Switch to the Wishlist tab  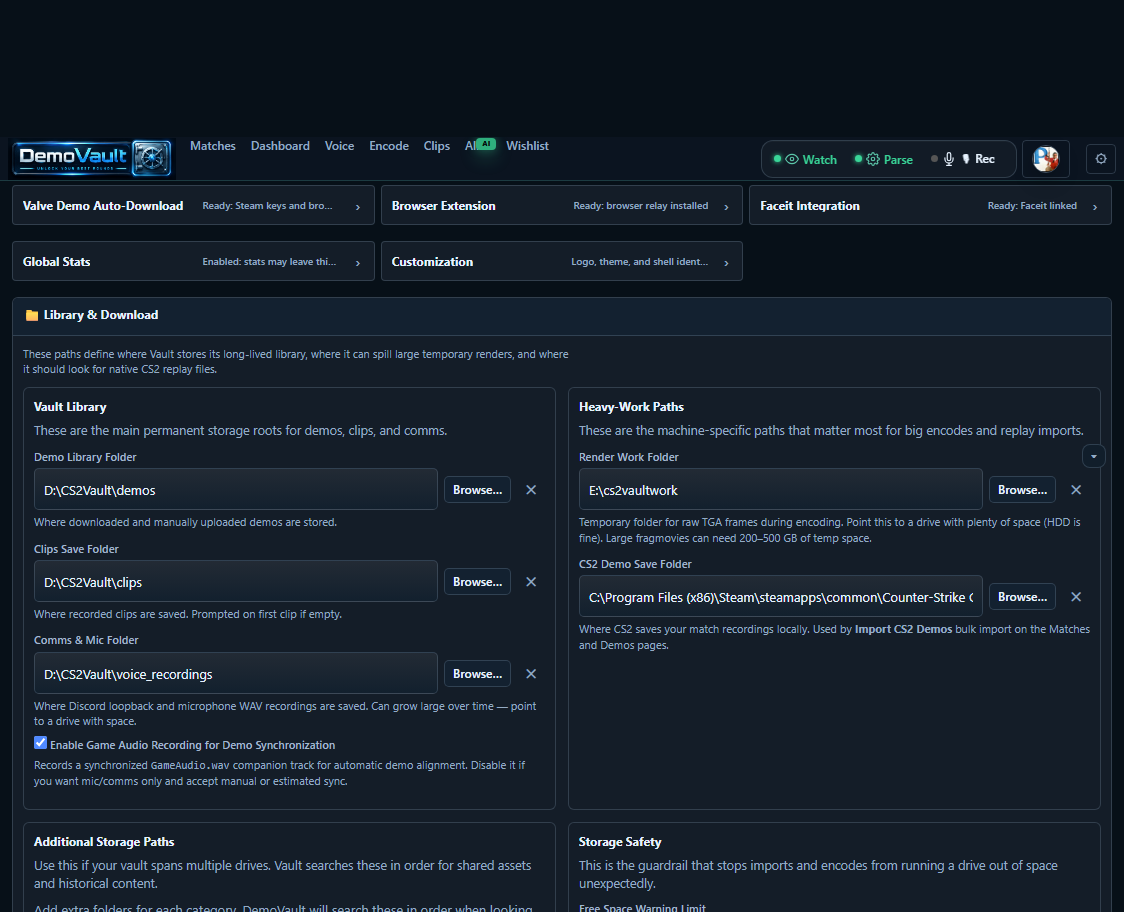[527, 146]
